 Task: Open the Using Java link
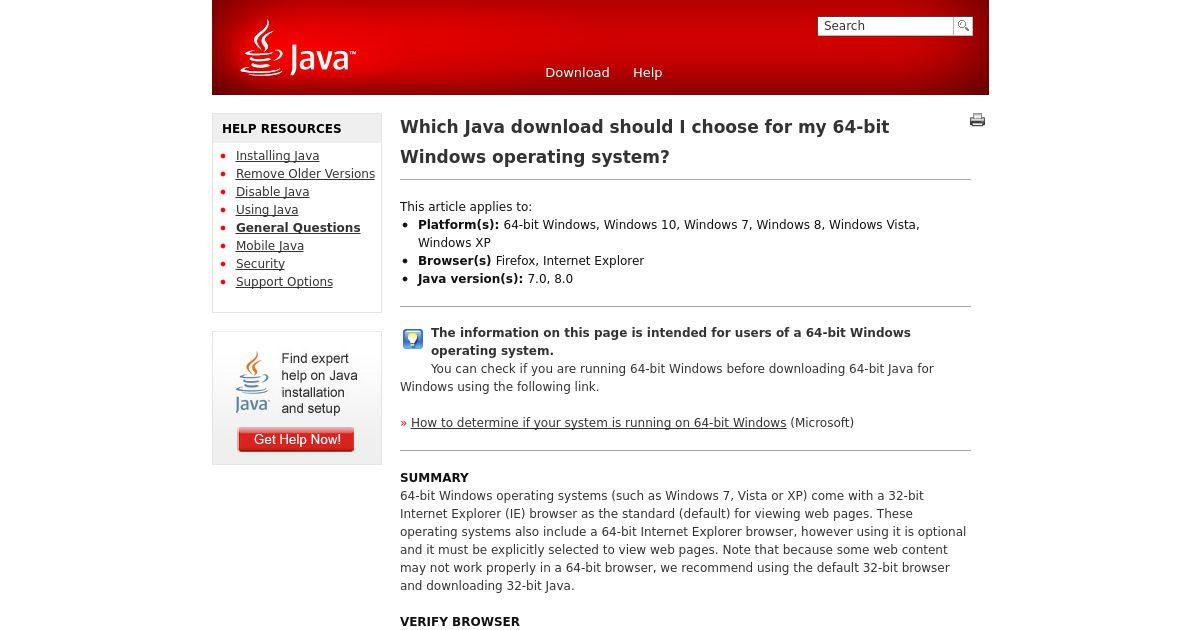(267, 210)
